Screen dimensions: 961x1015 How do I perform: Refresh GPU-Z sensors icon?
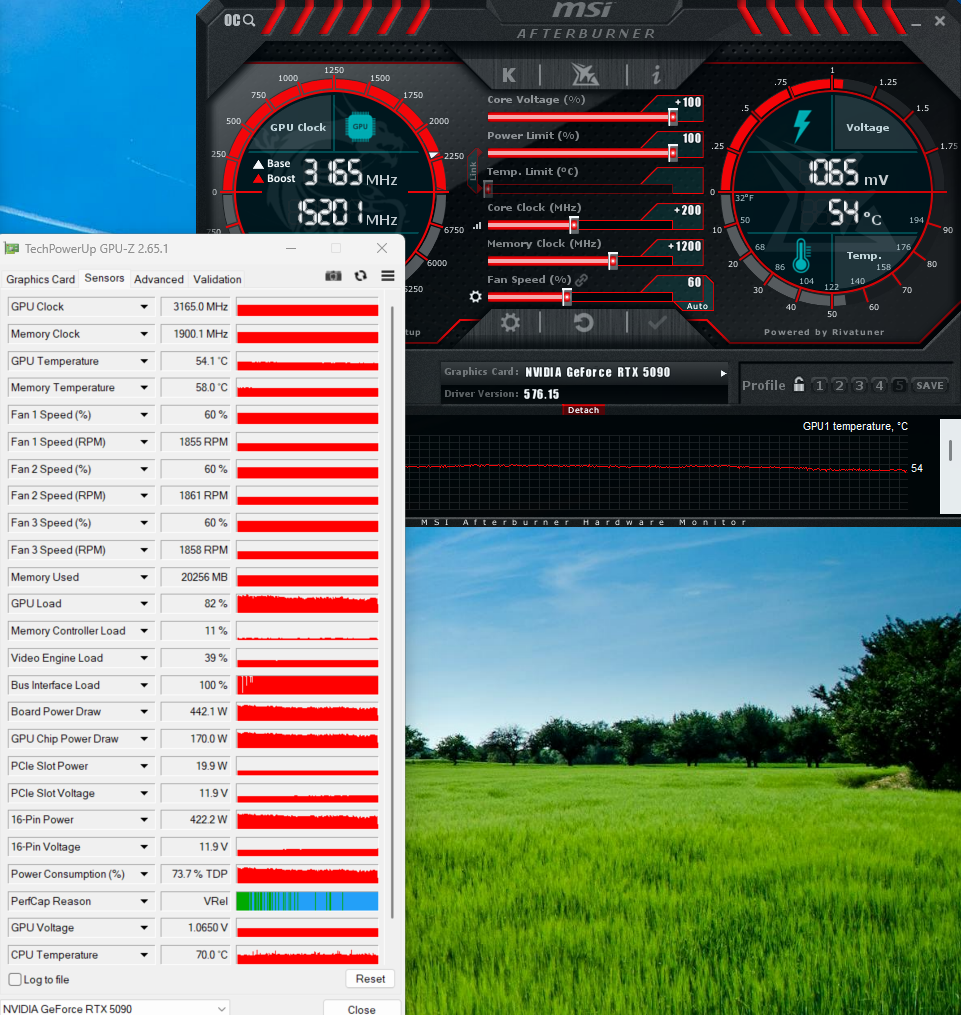[360, 276]
